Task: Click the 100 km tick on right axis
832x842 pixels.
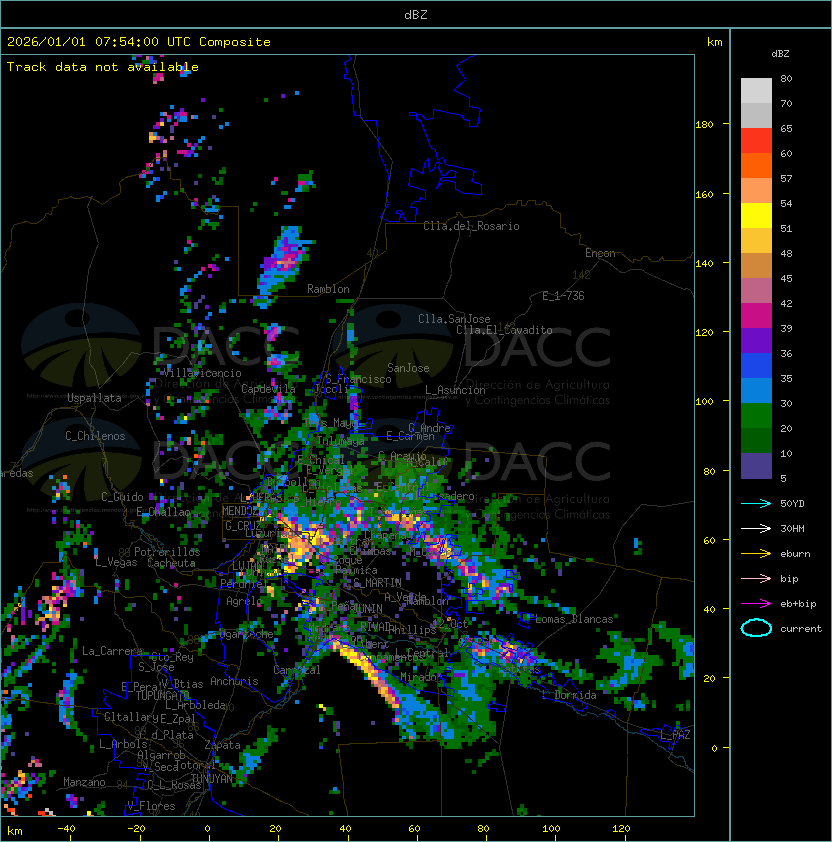Action: [704, 401]
